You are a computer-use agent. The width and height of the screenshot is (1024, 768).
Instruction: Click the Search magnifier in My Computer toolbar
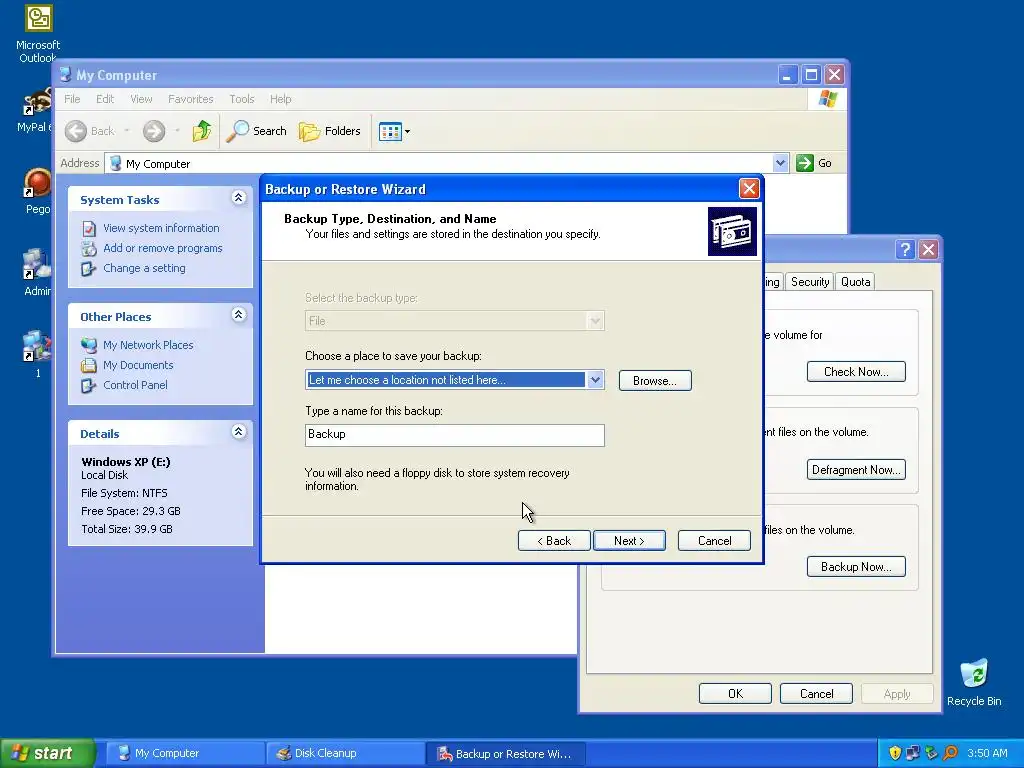[x=238, y=131]
